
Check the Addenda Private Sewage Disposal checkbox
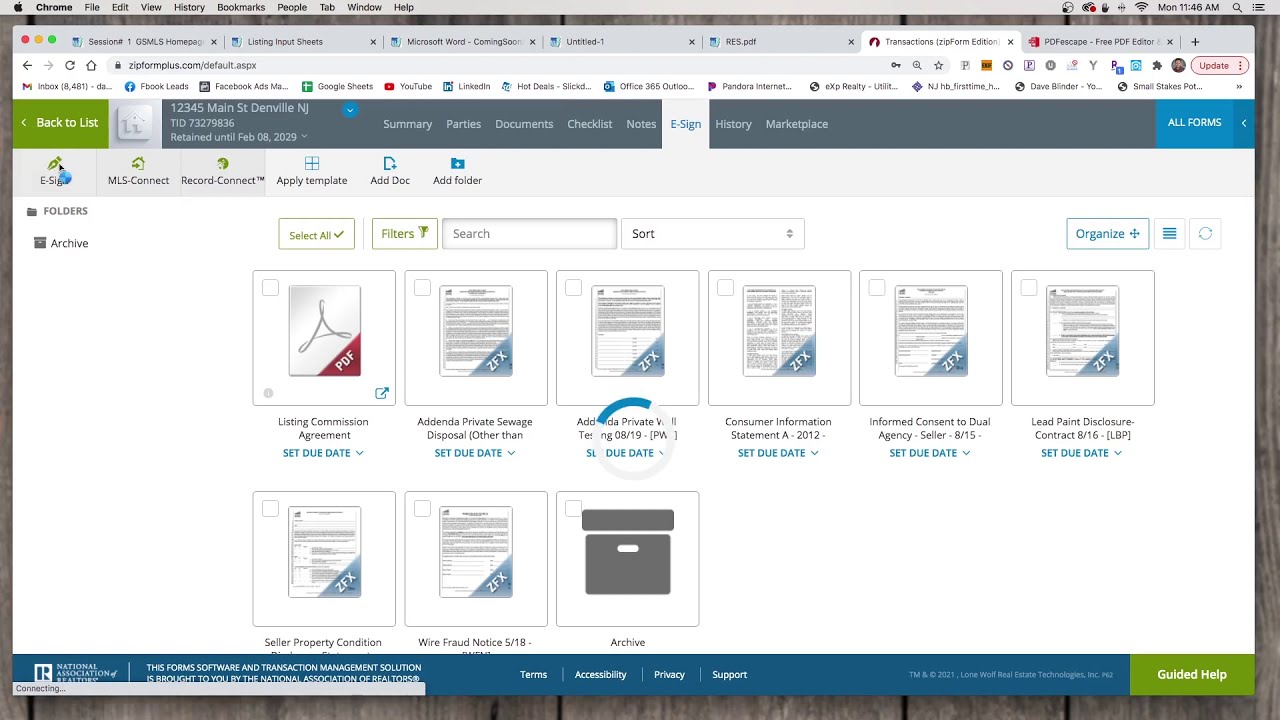[x=422, y=288]
